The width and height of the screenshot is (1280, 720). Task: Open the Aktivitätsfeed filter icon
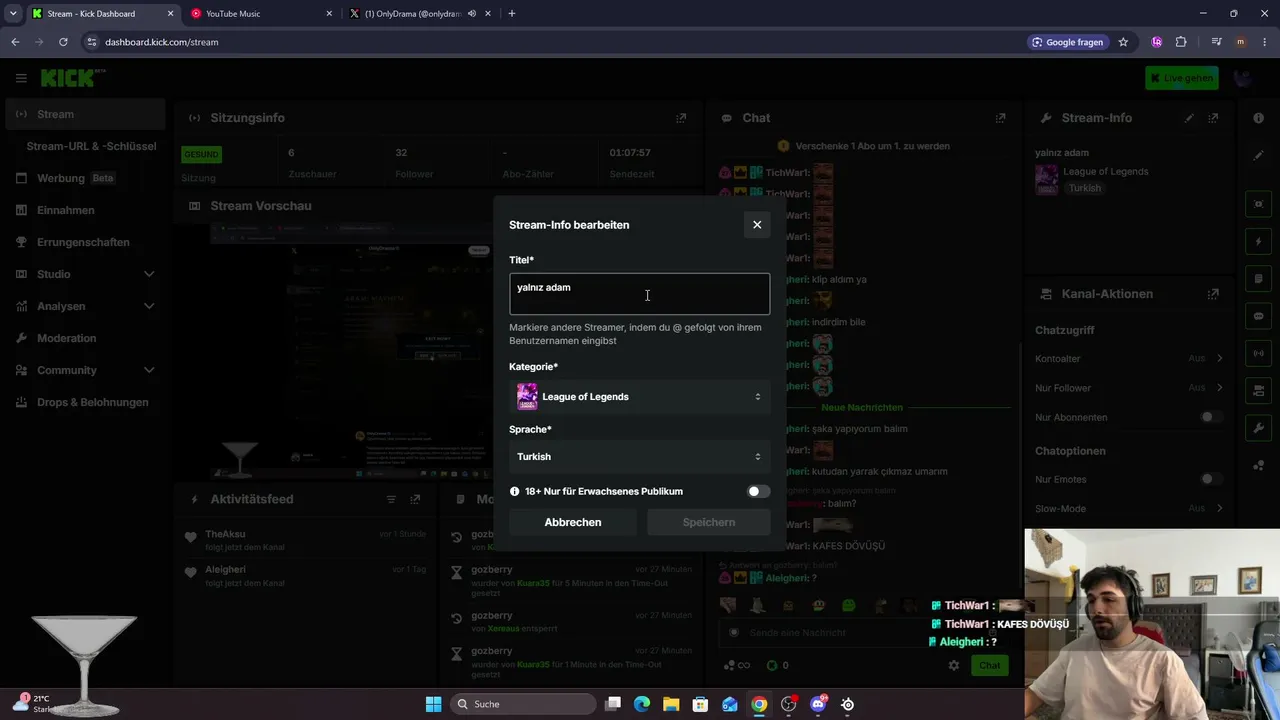(391, 499)
